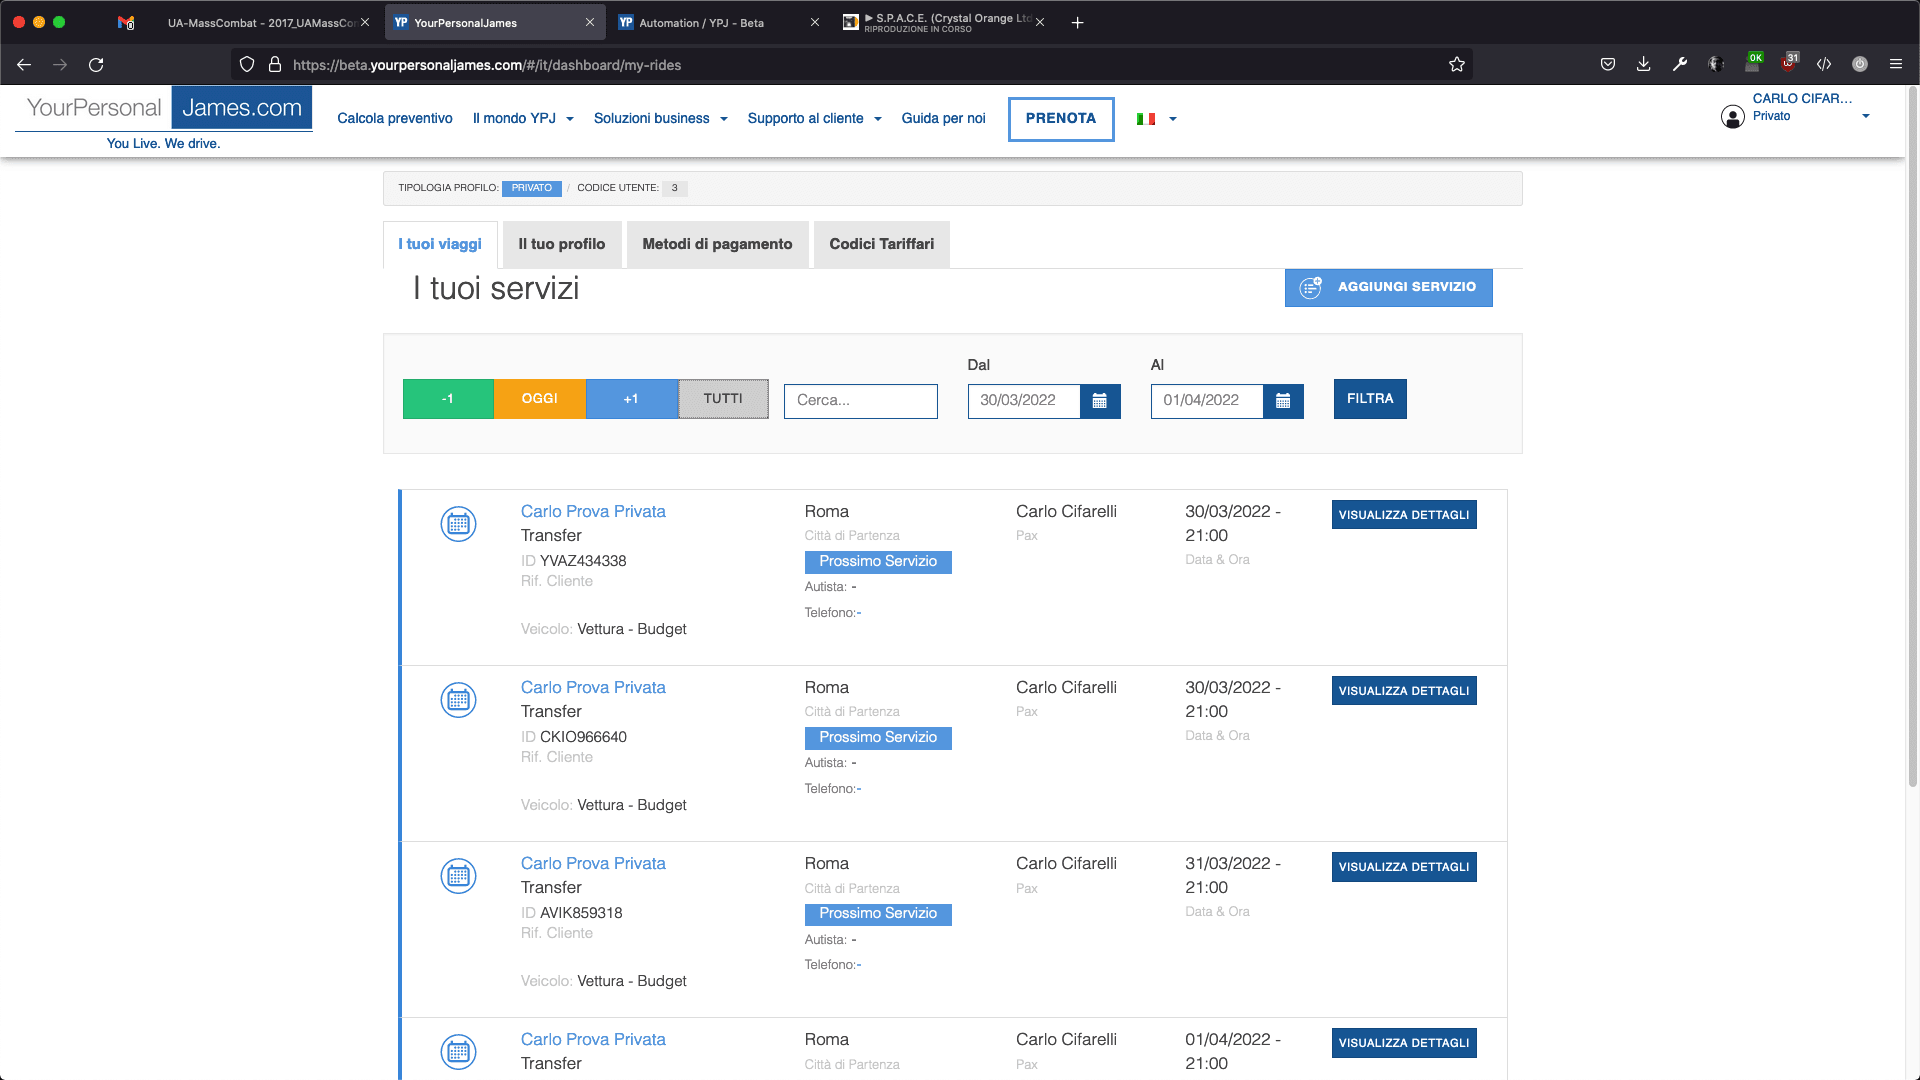Click the ride icon for YVAZ434338
The image size is (1920, 1080).
[x=458, y=524]
